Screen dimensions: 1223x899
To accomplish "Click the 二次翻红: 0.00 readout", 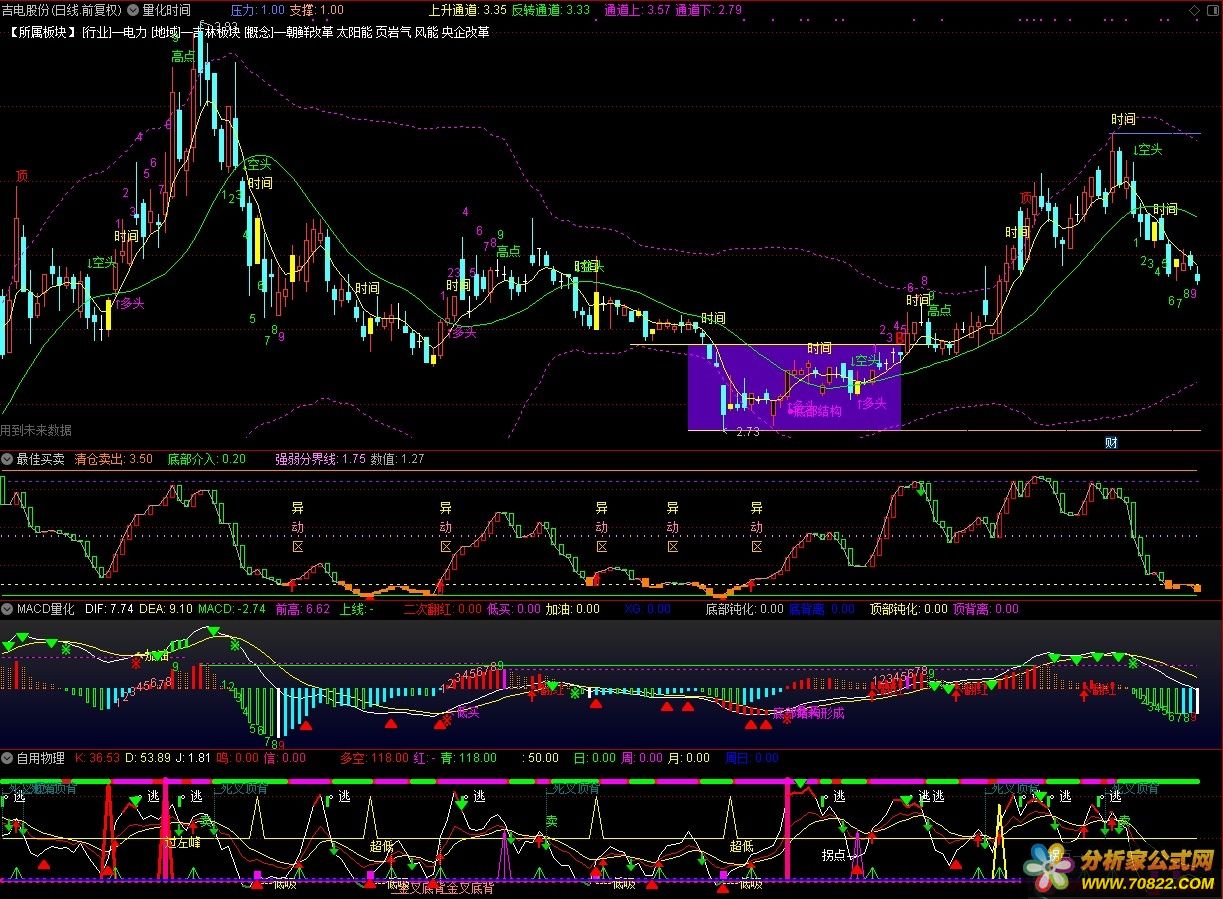I will tap(441, 608).
